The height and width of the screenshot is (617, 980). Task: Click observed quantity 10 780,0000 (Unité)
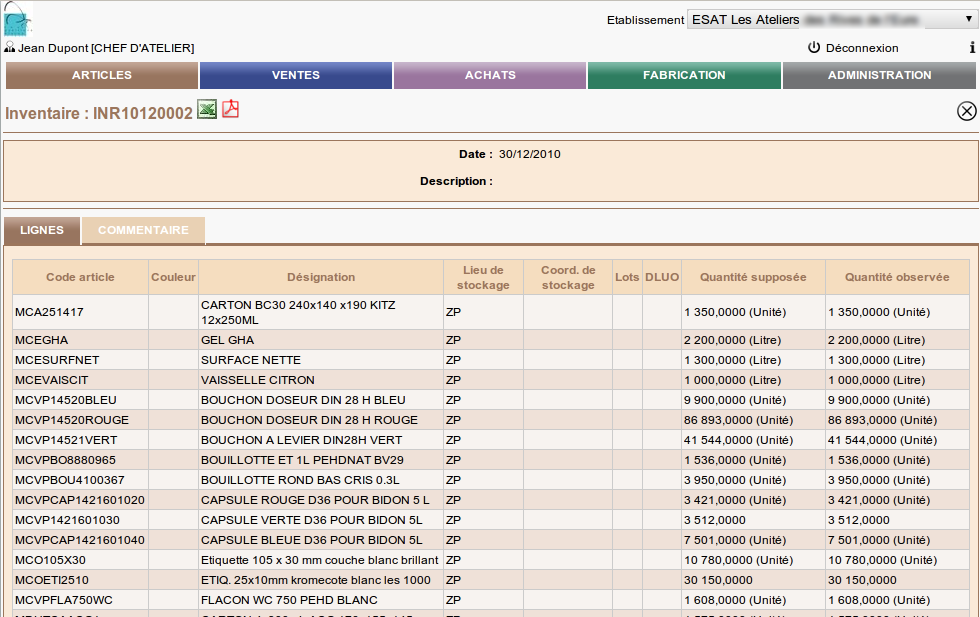point(882,560)
